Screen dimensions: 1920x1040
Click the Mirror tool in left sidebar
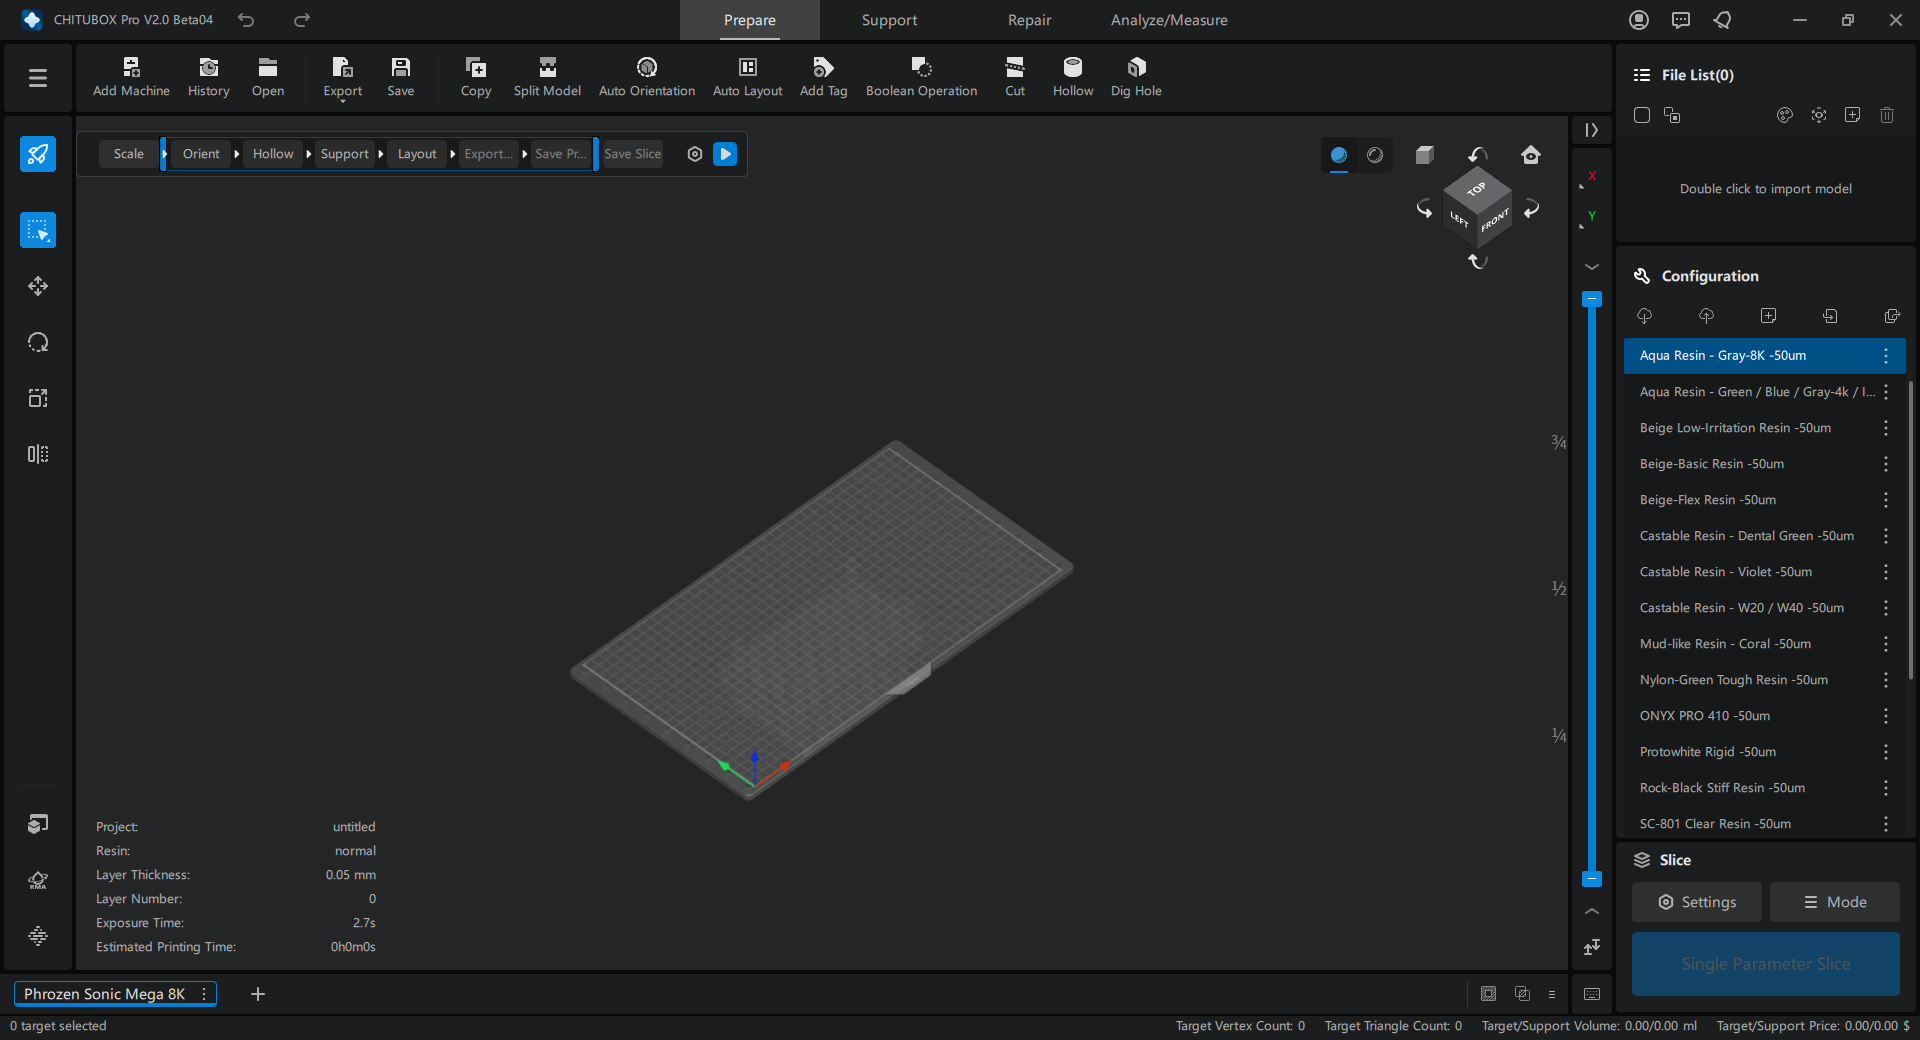pyautogui.click(x=38, y=454)
